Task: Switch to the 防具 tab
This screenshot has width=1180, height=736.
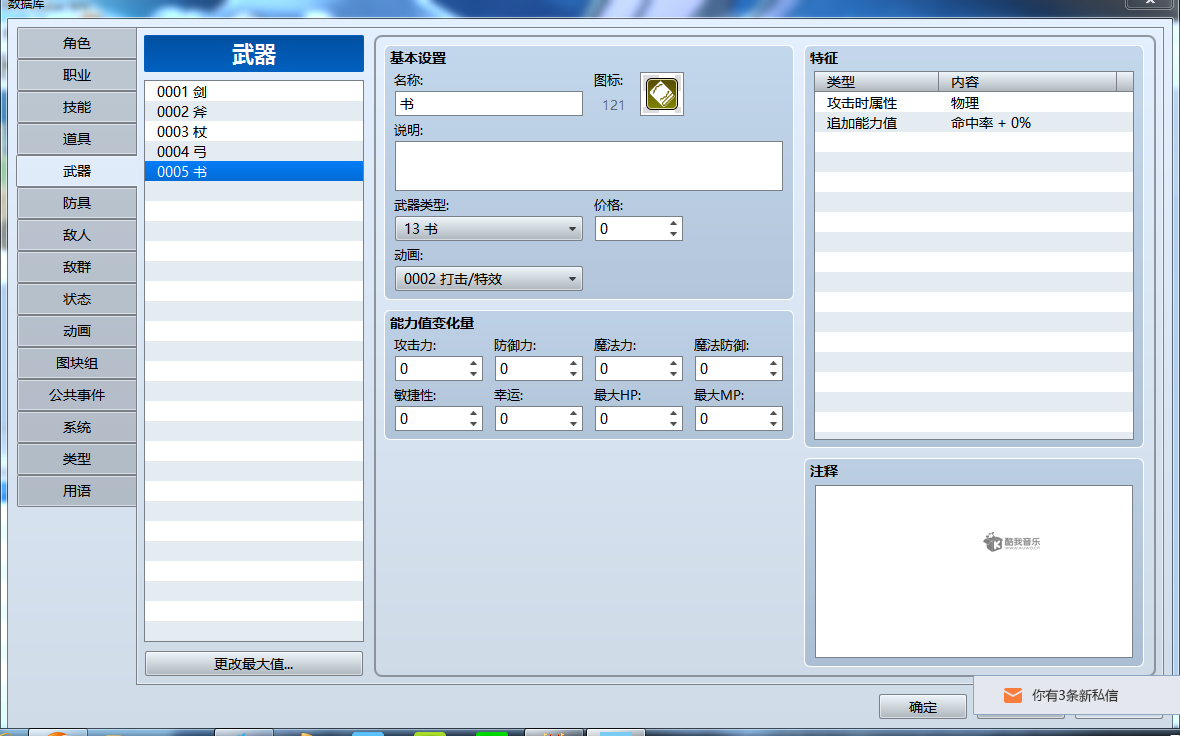Action: [x=77, y=203]
